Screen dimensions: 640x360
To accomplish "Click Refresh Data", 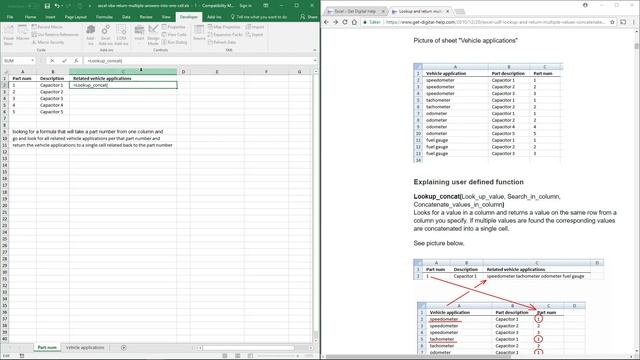I will pyautogui.click(x=222, y=42).
